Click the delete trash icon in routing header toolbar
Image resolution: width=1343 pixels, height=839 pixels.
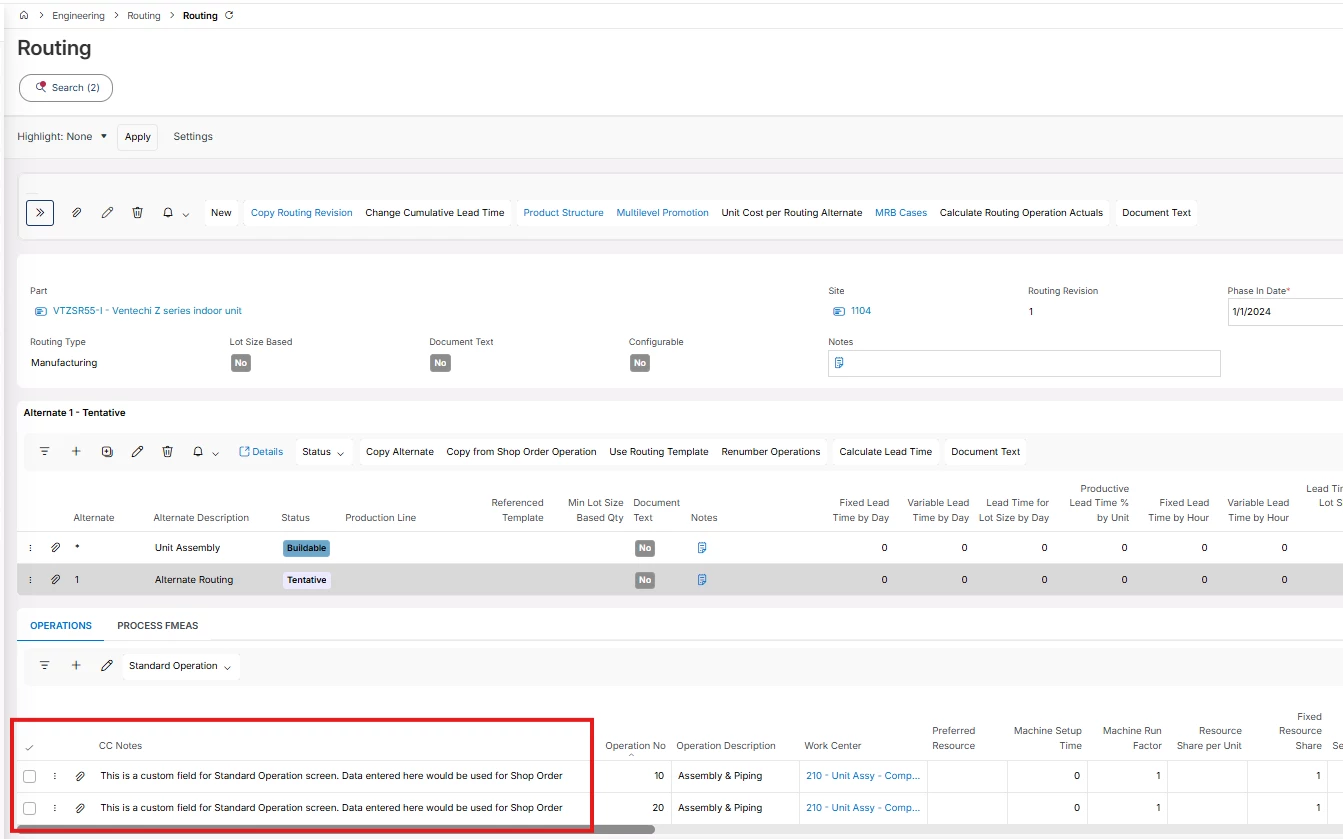(x=137, y=213)
